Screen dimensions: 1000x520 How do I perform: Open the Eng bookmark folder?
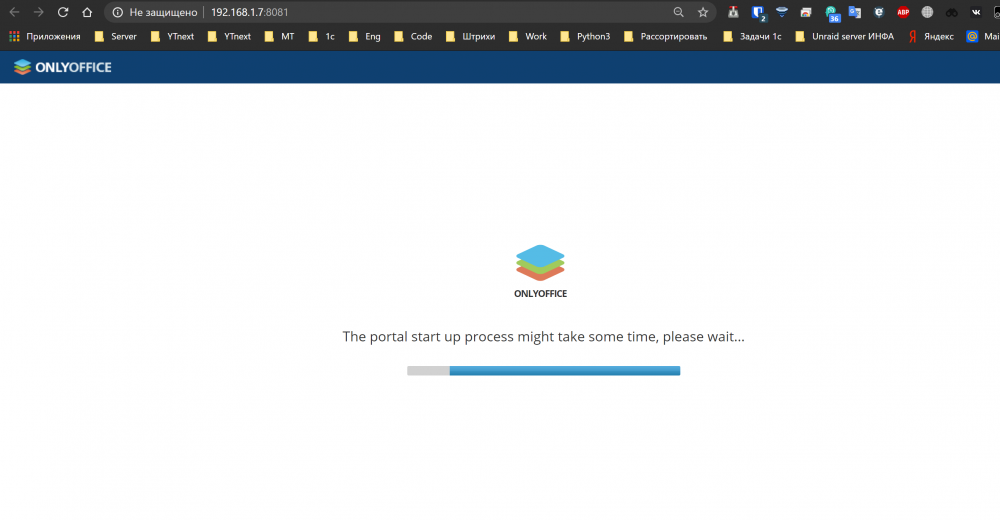tap(364, 36)
